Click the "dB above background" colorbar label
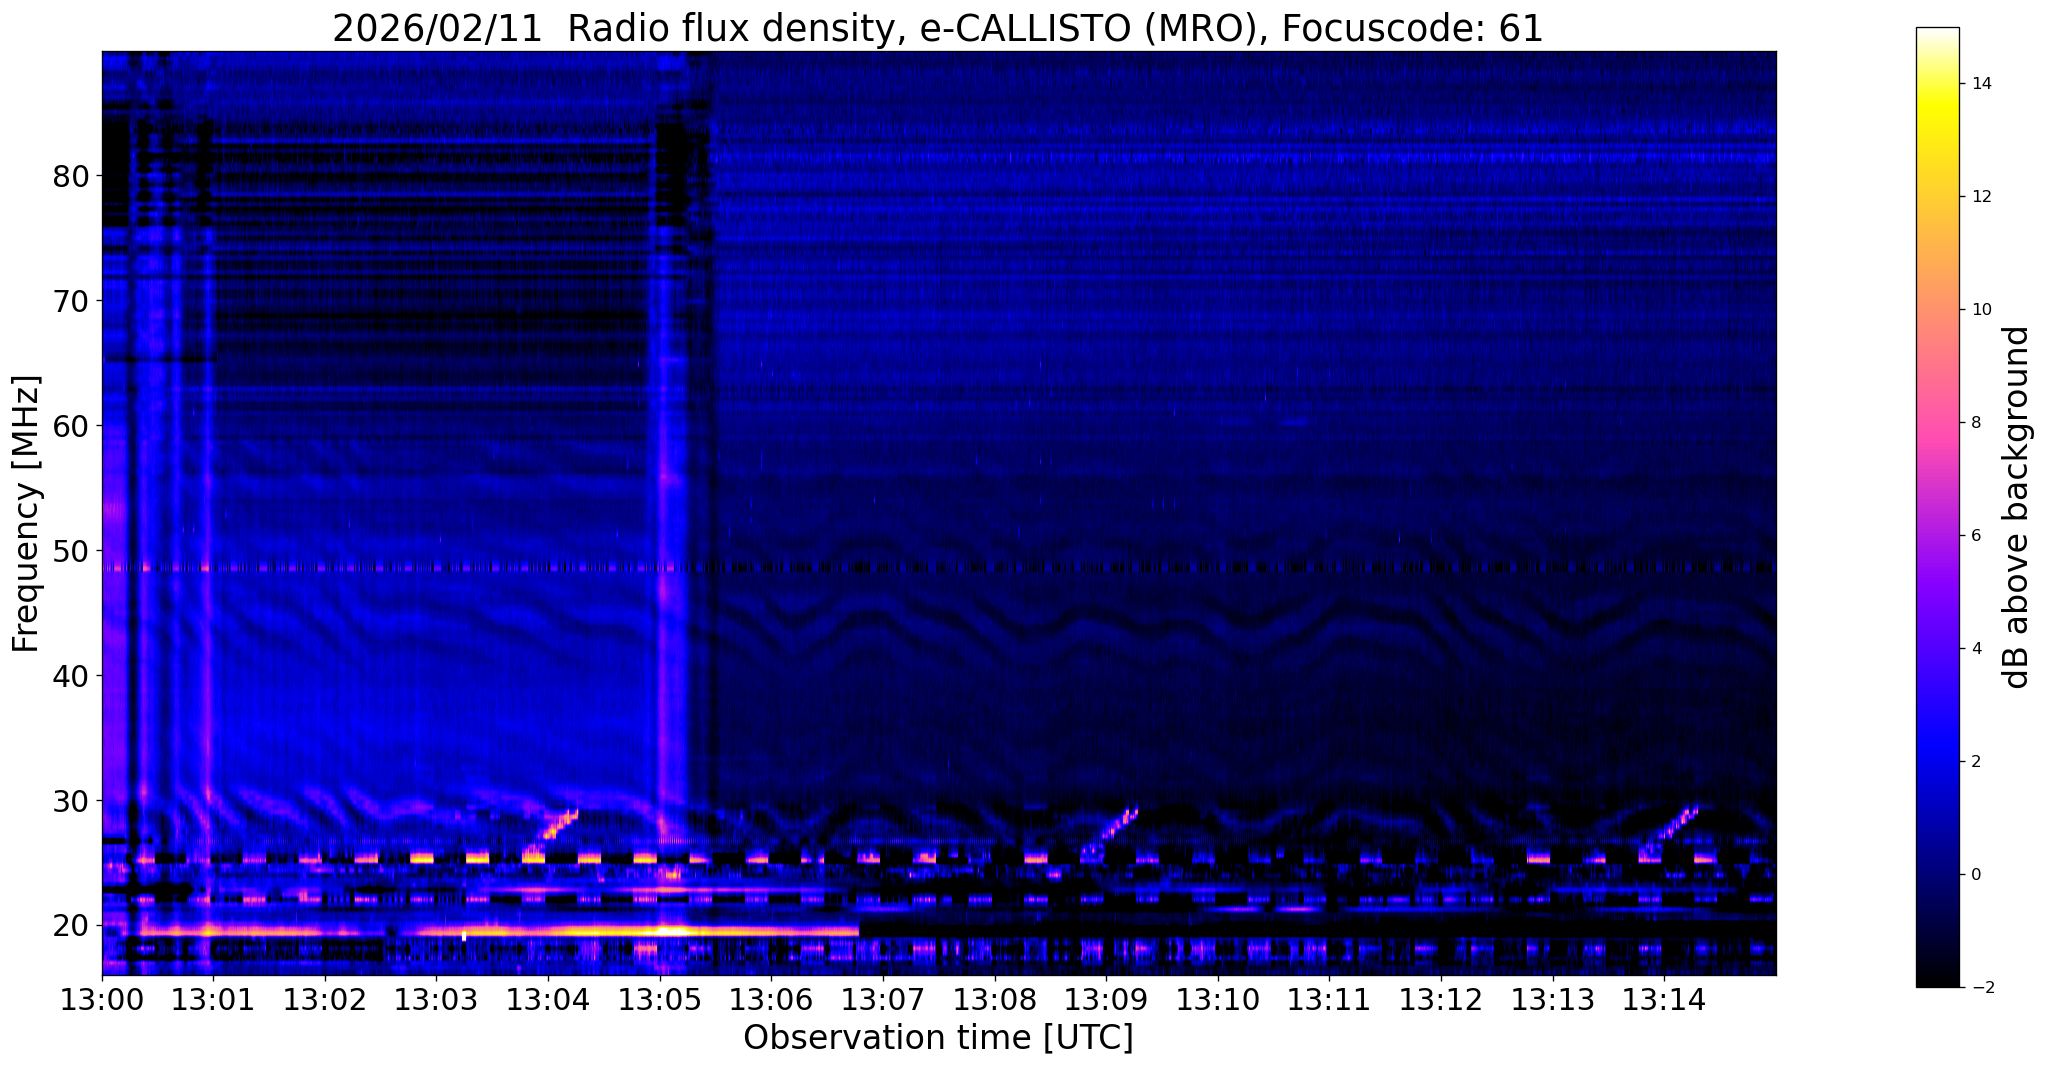Screen dimensions: 2047x1067 [2017, 507]
